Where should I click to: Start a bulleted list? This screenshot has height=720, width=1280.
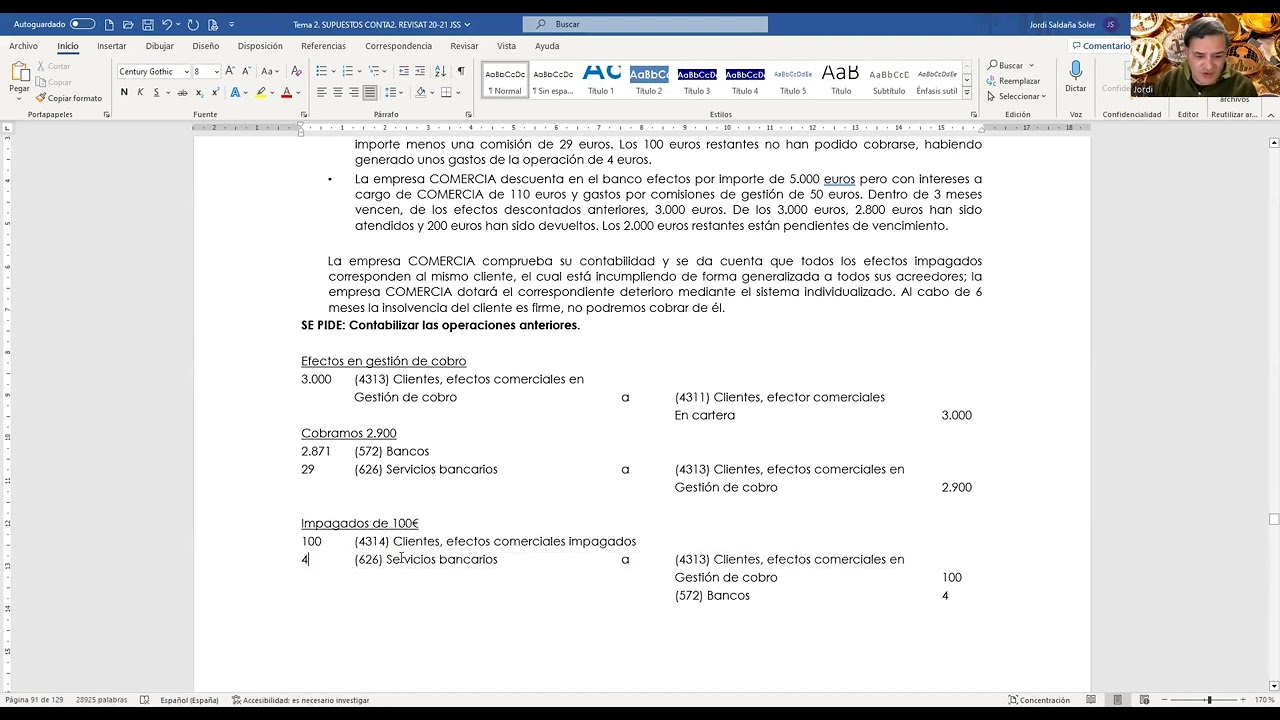tap(321, 71)
